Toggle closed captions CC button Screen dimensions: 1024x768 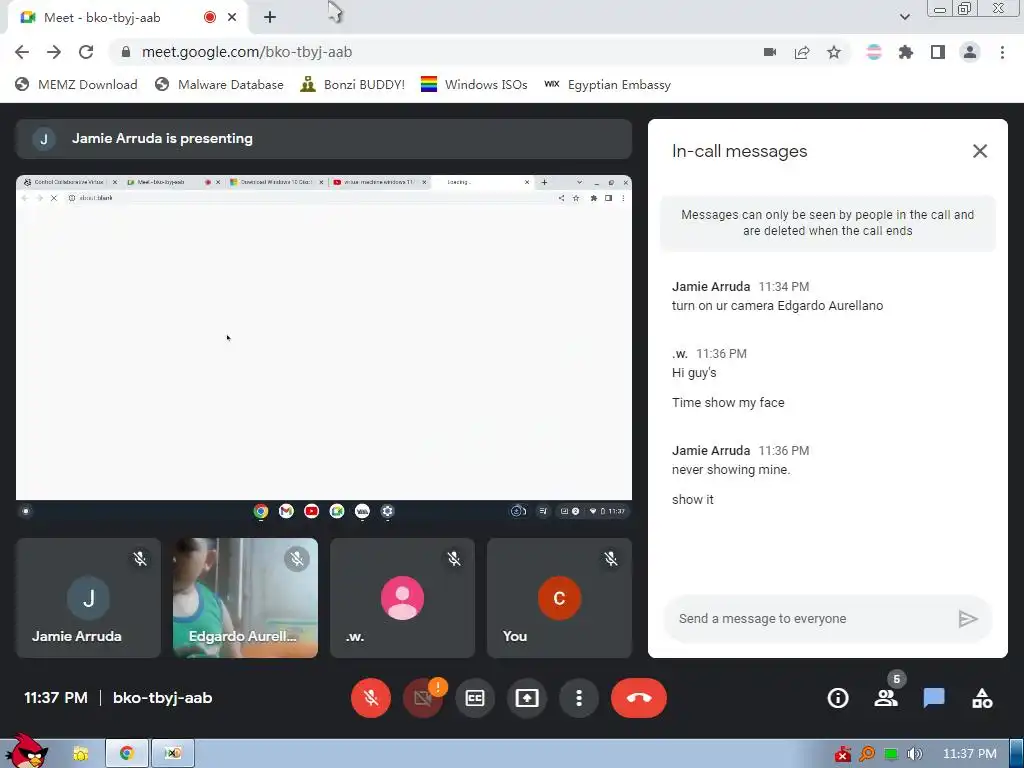coord(475,698)
